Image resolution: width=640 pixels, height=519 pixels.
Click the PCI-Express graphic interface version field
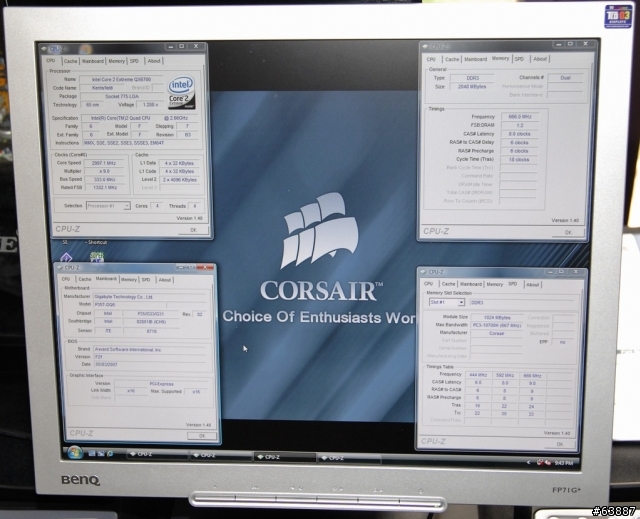pos(162,384)
